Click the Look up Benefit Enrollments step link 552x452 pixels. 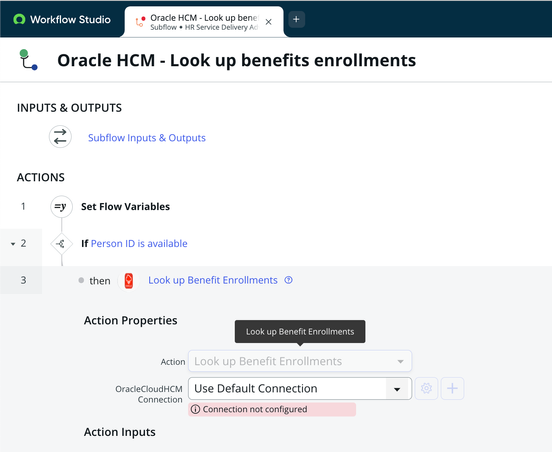[x=213, y=280]
